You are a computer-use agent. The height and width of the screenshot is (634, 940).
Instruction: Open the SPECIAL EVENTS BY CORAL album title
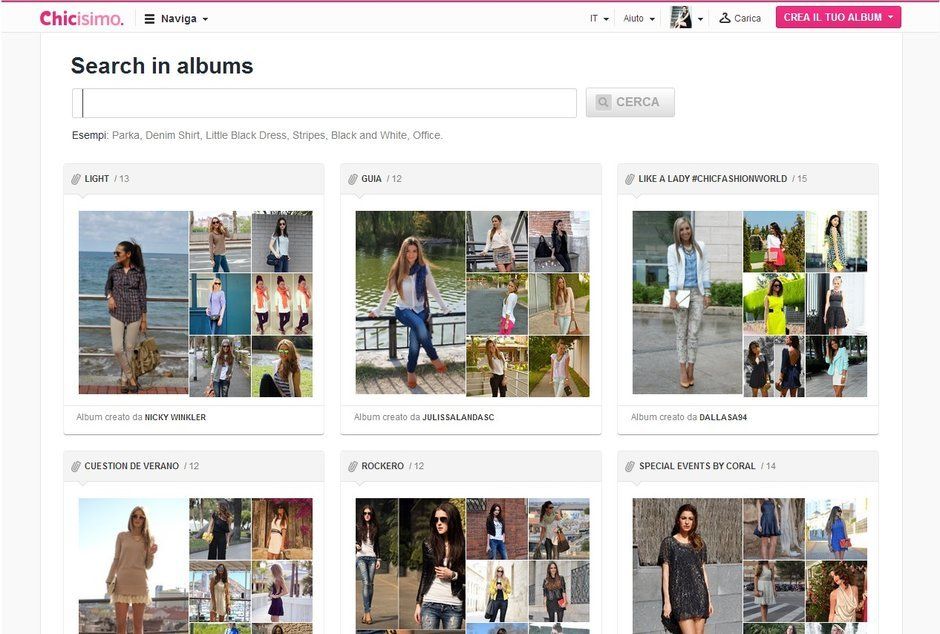tap(697, 466)
